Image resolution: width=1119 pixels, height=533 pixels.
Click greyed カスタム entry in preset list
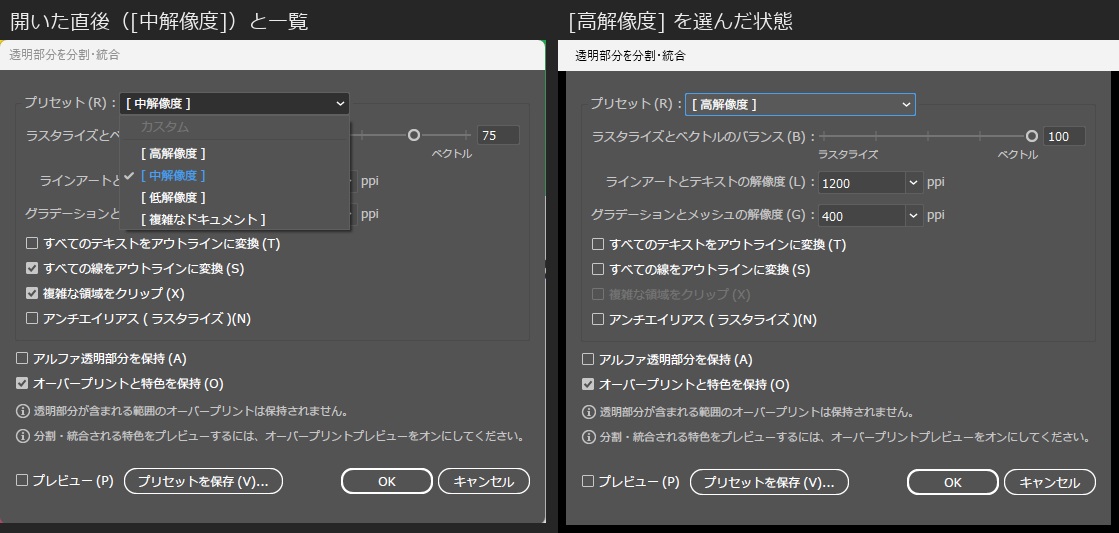[165, 126]
